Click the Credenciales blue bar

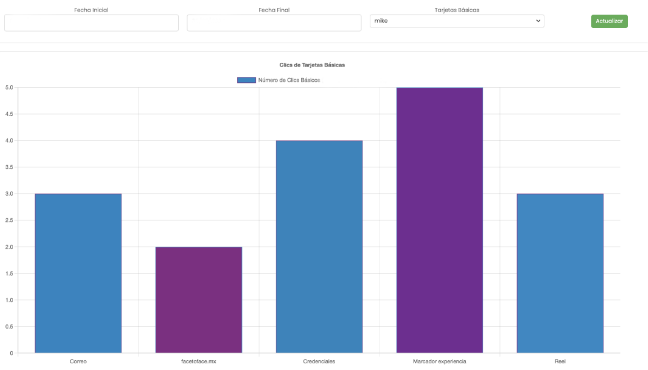[319, 247]
